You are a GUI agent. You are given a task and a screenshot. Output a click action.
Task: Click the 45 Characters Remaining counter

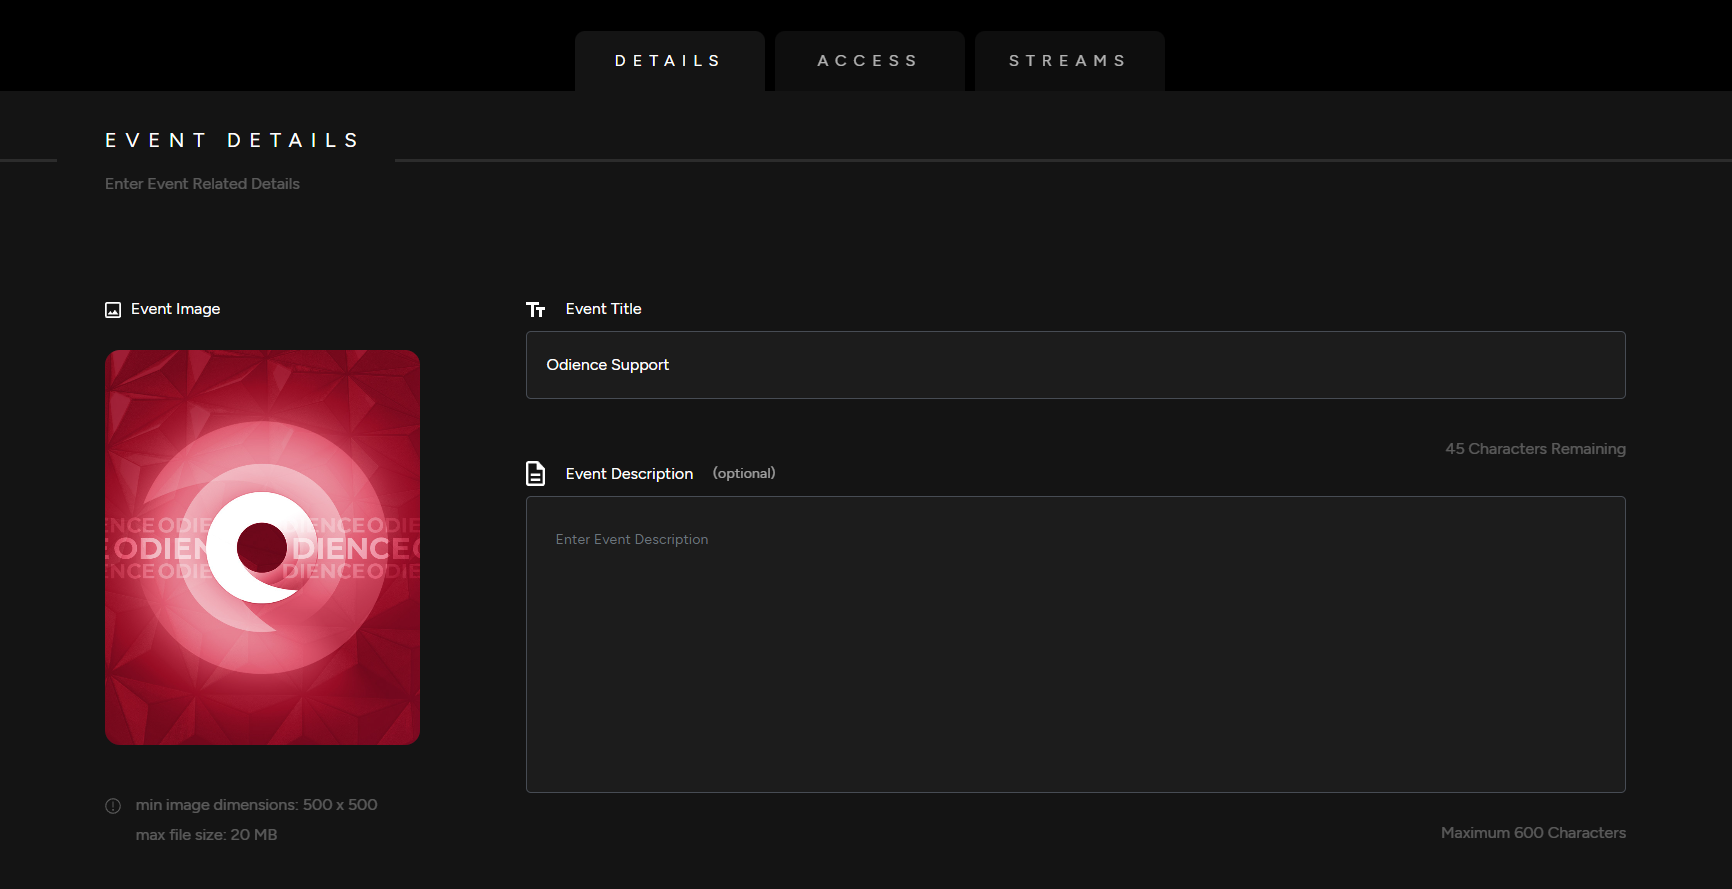1534,449
